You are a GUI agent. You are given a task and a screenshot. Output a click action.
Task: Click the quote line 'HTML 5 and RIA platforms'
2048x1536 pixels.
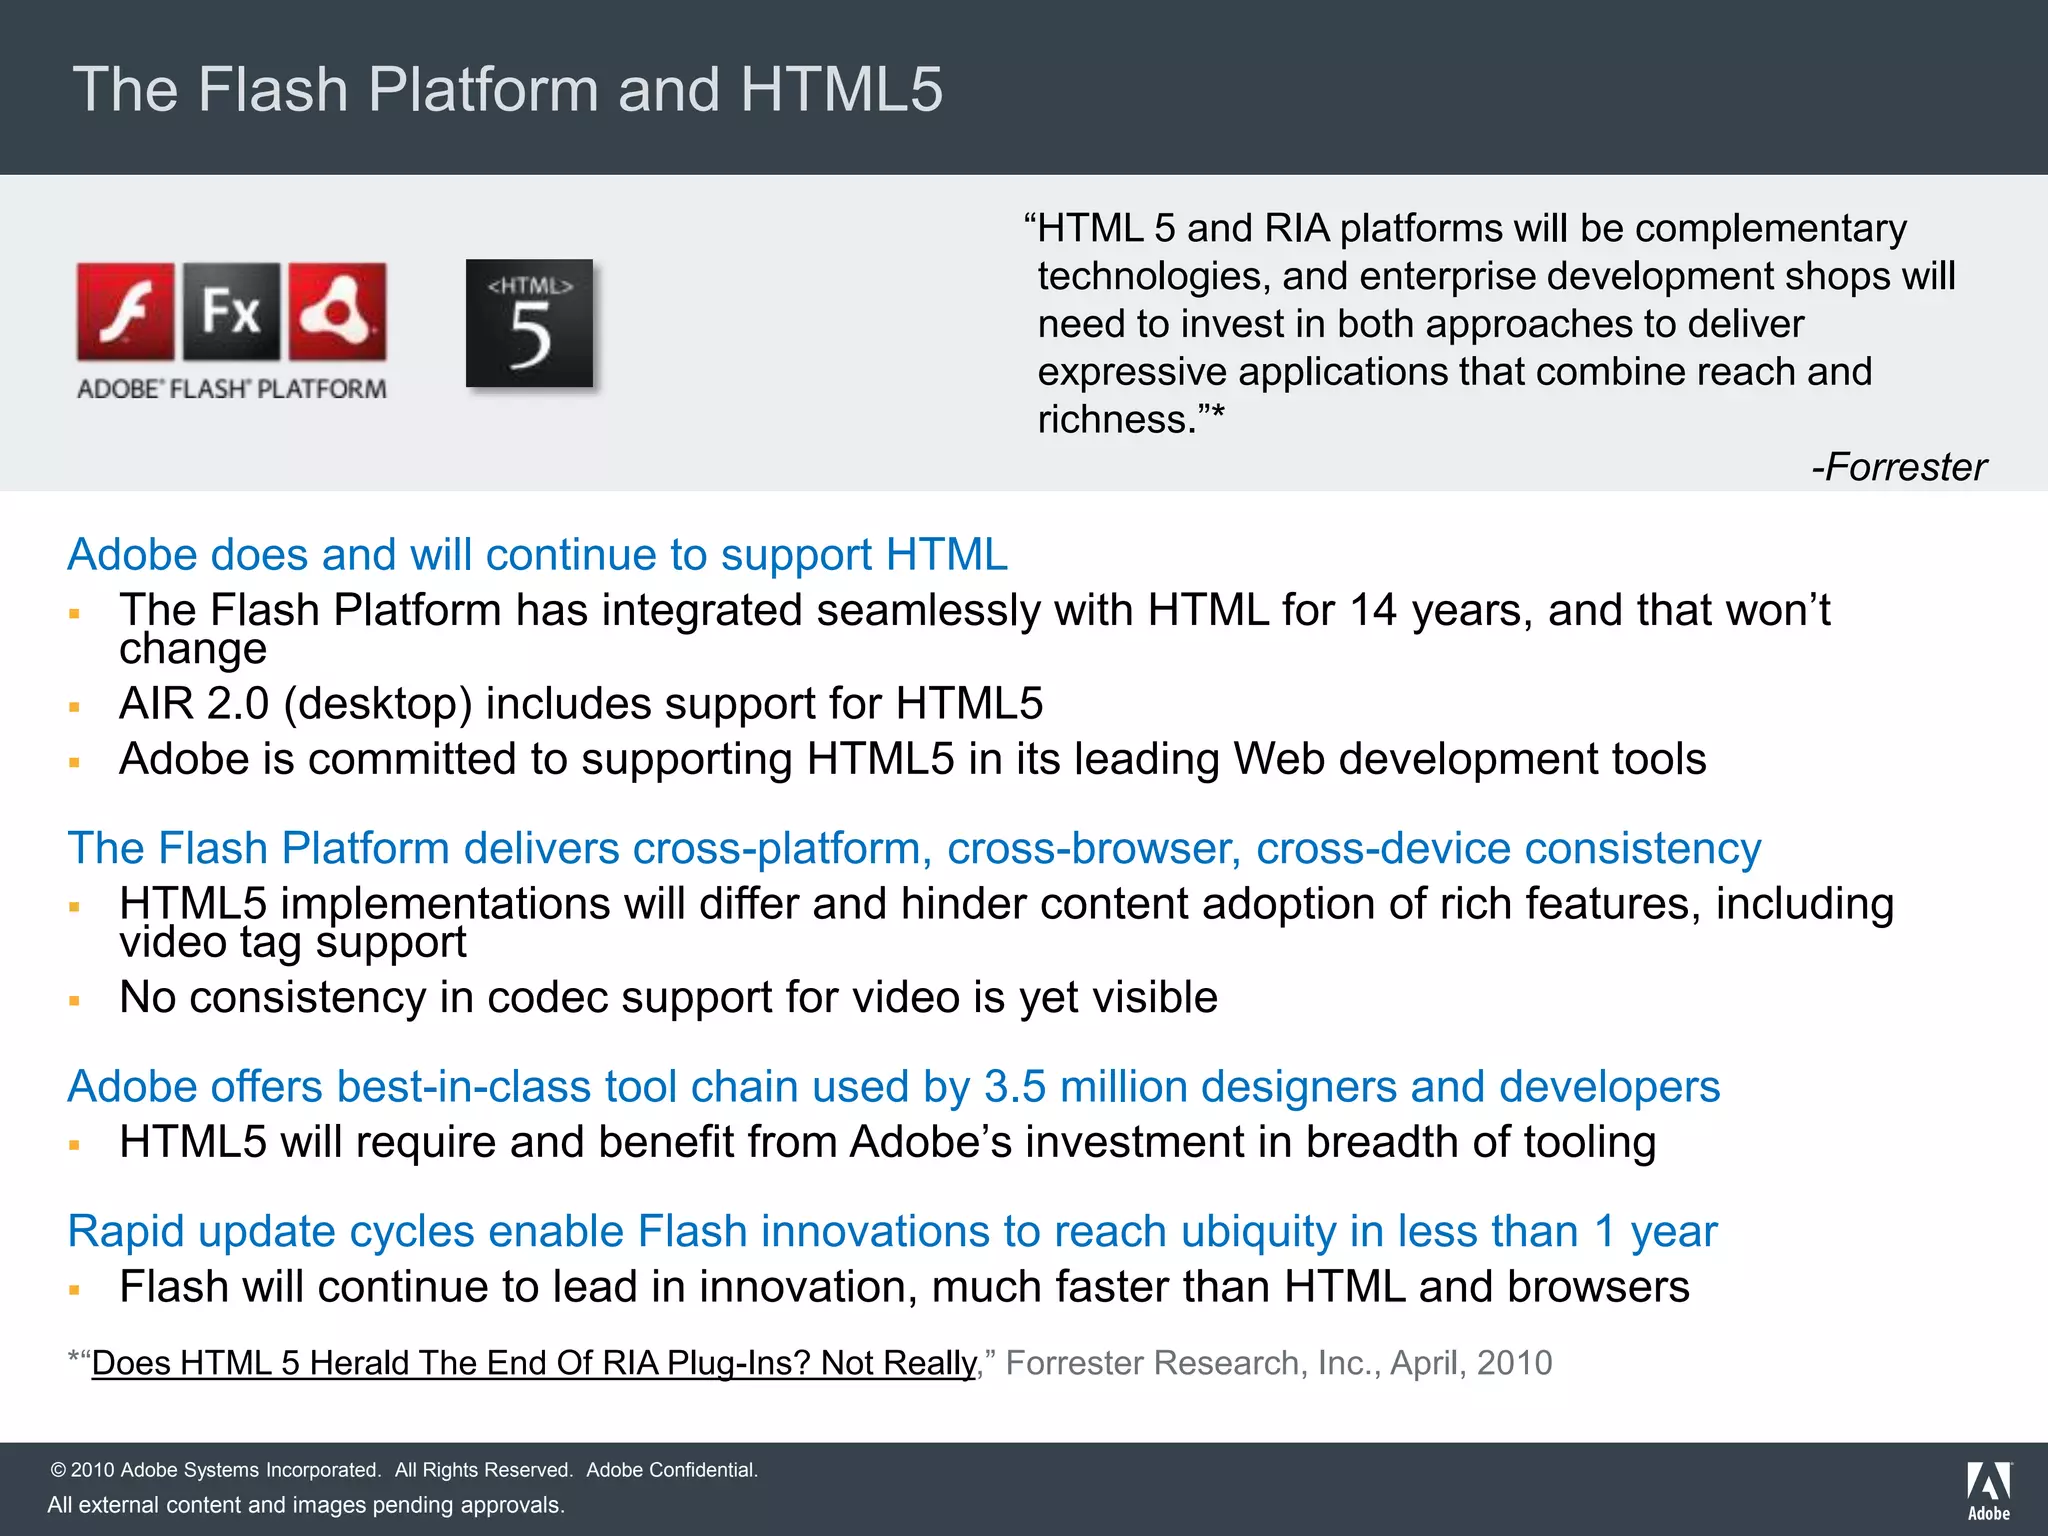click(1466, 229)
